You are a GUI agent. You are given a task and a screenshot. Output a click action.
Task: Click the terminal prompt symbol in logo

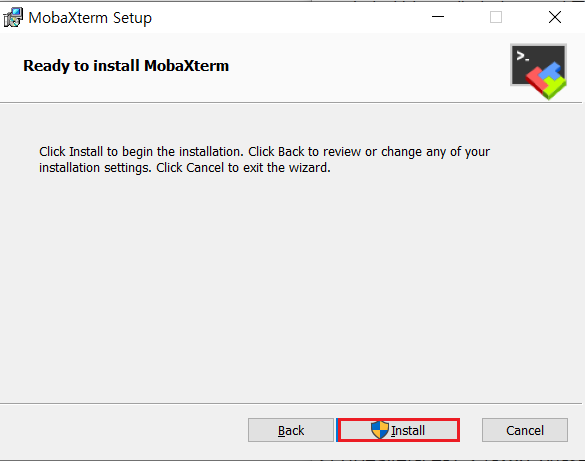click(522, 56)
